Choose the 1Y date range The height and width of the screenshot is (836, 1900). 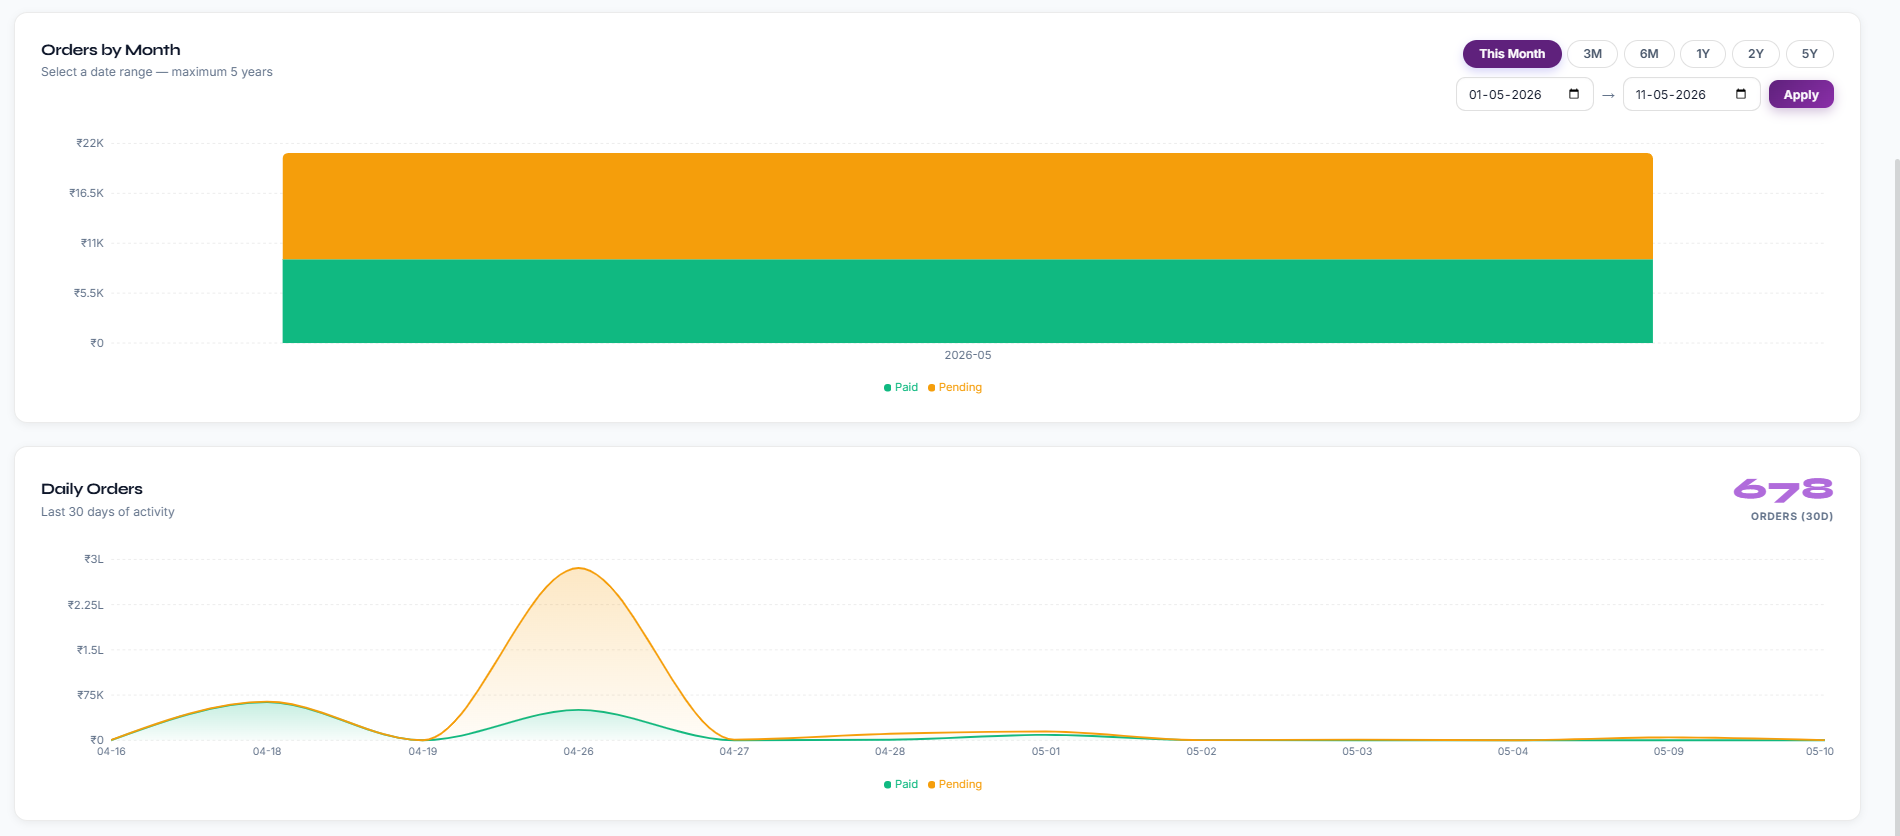click(1703, 54)
